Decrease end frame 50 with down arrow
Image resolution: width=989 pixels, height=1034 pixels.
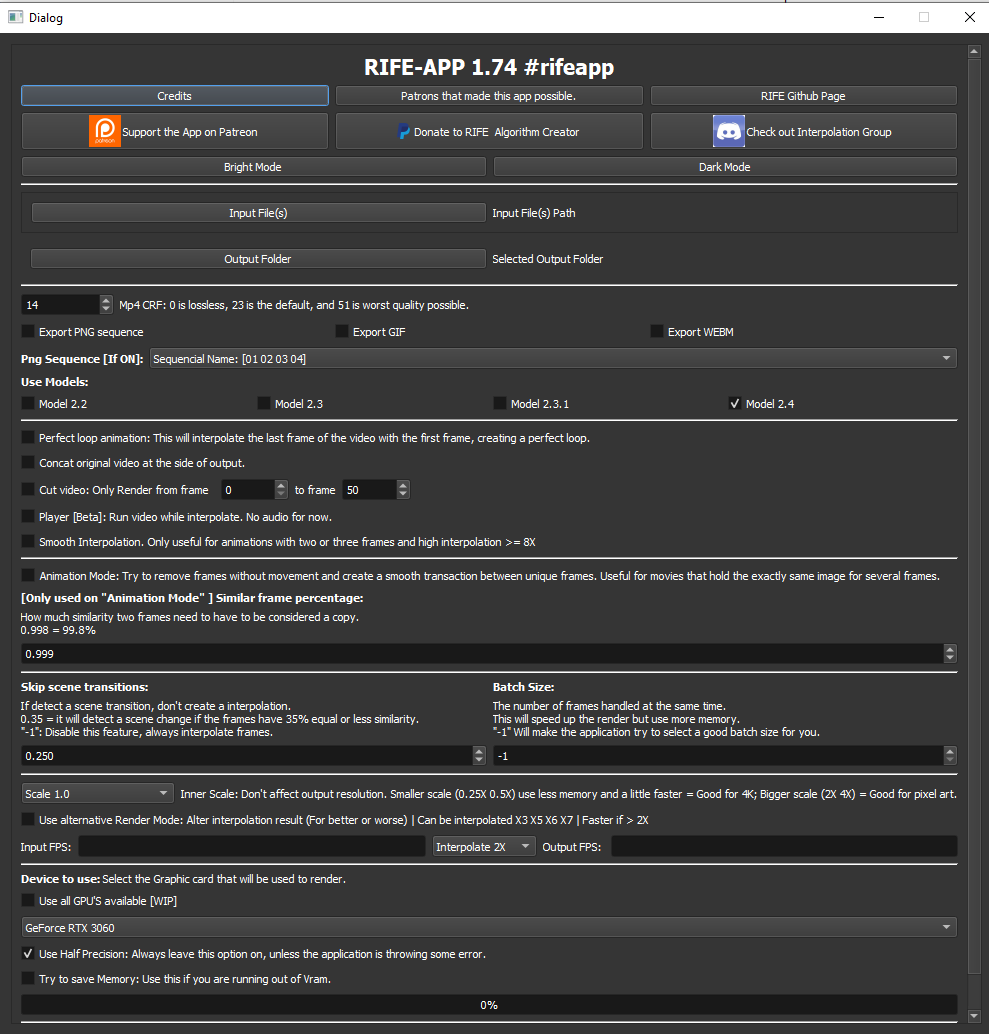[403, 494]
